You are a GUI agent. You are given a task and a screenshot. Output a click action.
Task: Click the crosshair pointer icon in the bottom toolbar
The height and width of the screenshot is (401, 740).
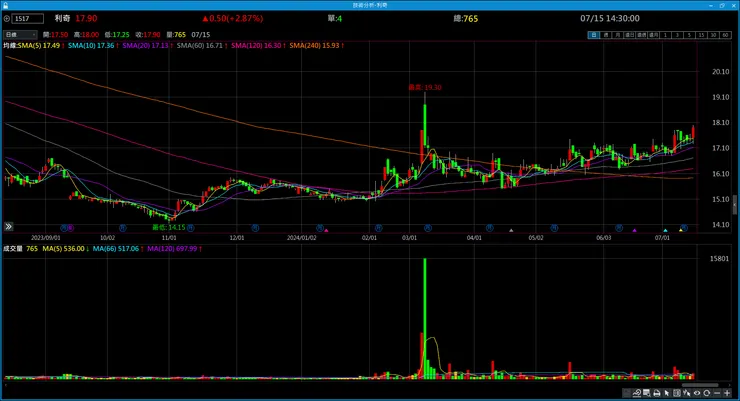687,393
